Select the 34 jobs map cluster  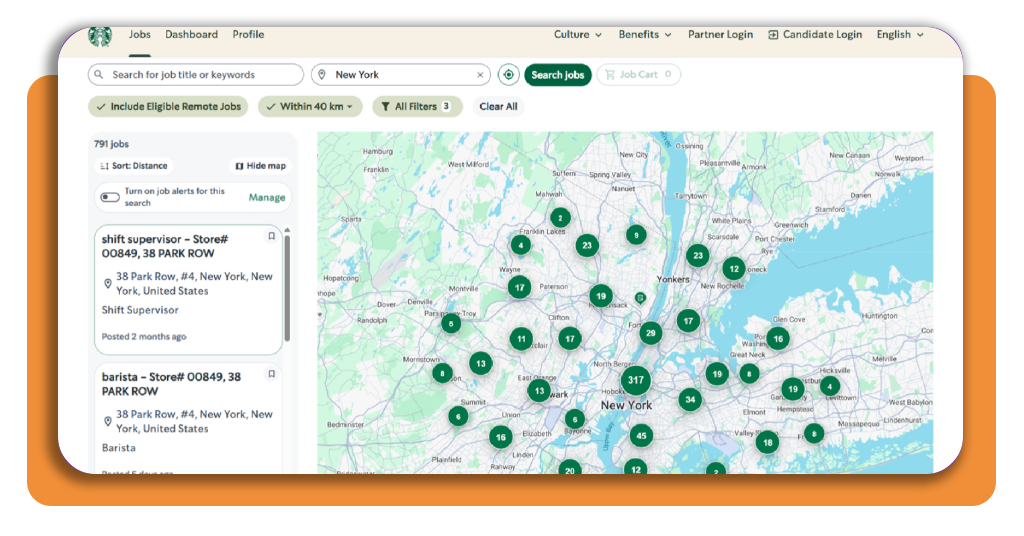click(x=690, y=400)
